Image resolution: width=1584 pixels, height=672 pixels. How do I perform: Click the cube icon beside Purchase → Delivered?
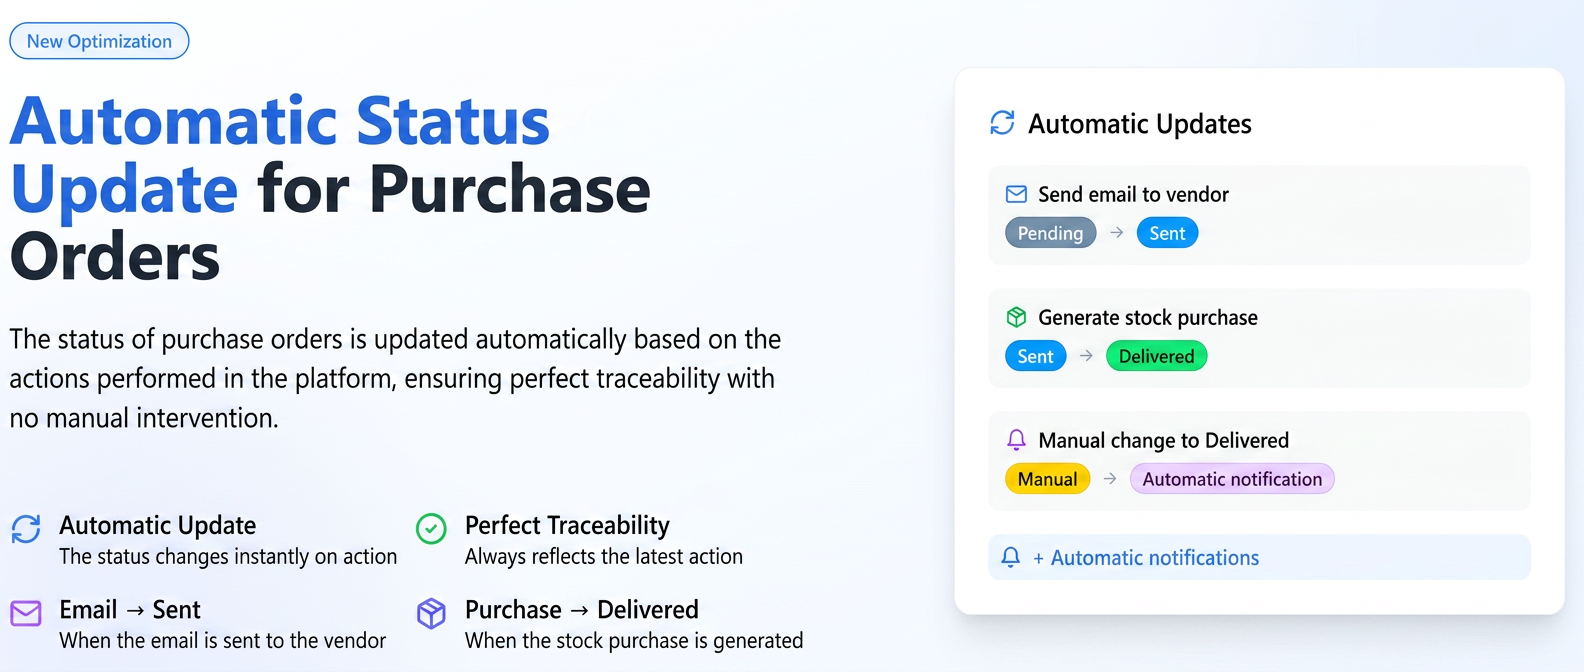tap(431, 613)
